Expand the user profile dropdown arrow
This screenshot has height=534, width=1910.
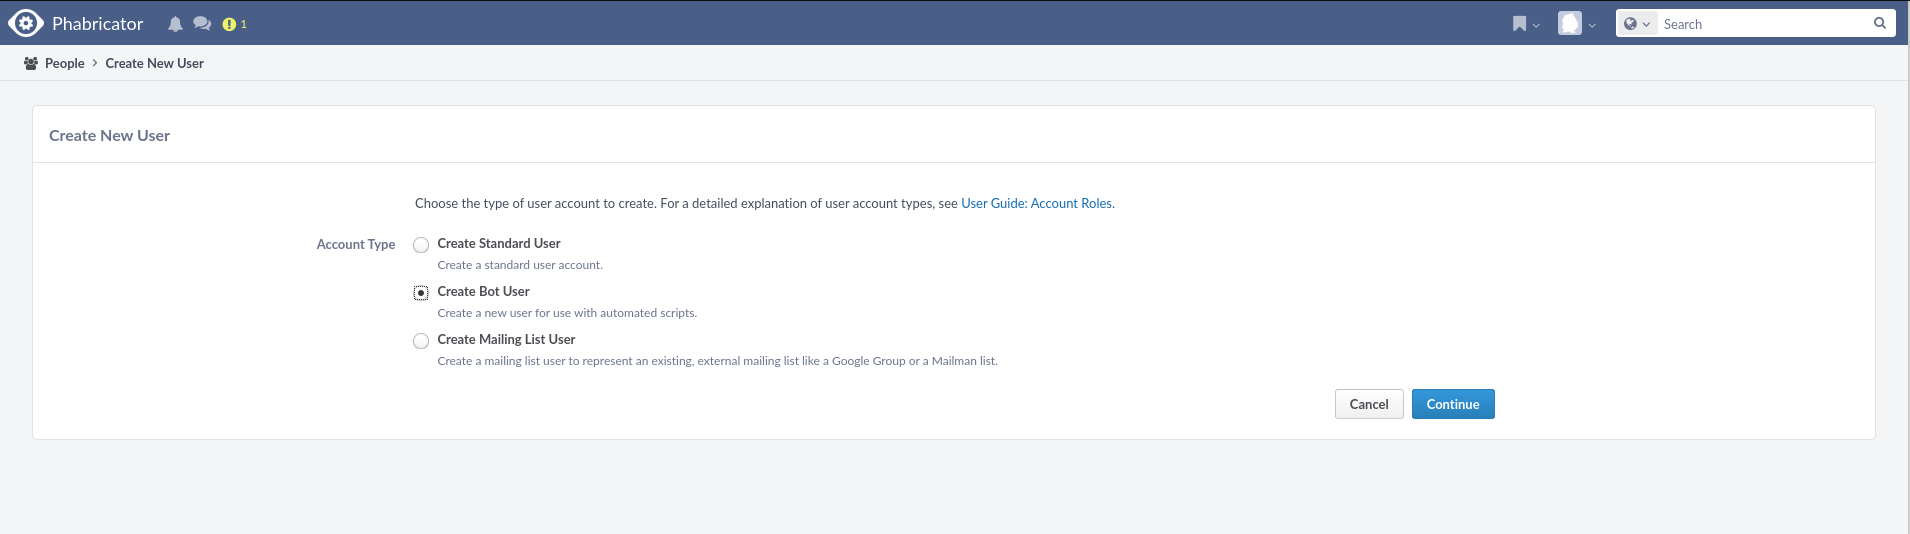coord(1592,25)
